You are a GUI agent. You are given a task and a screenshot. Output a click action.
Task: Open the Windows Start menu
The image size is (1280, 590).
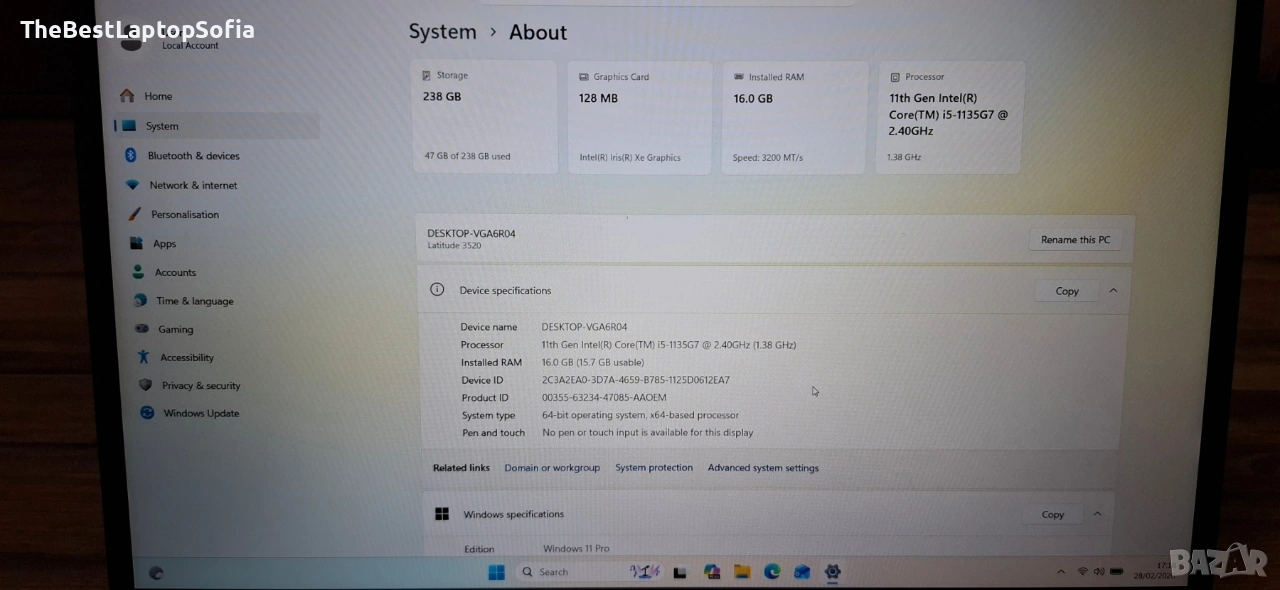pyautogui.click(x=497, y=572)
